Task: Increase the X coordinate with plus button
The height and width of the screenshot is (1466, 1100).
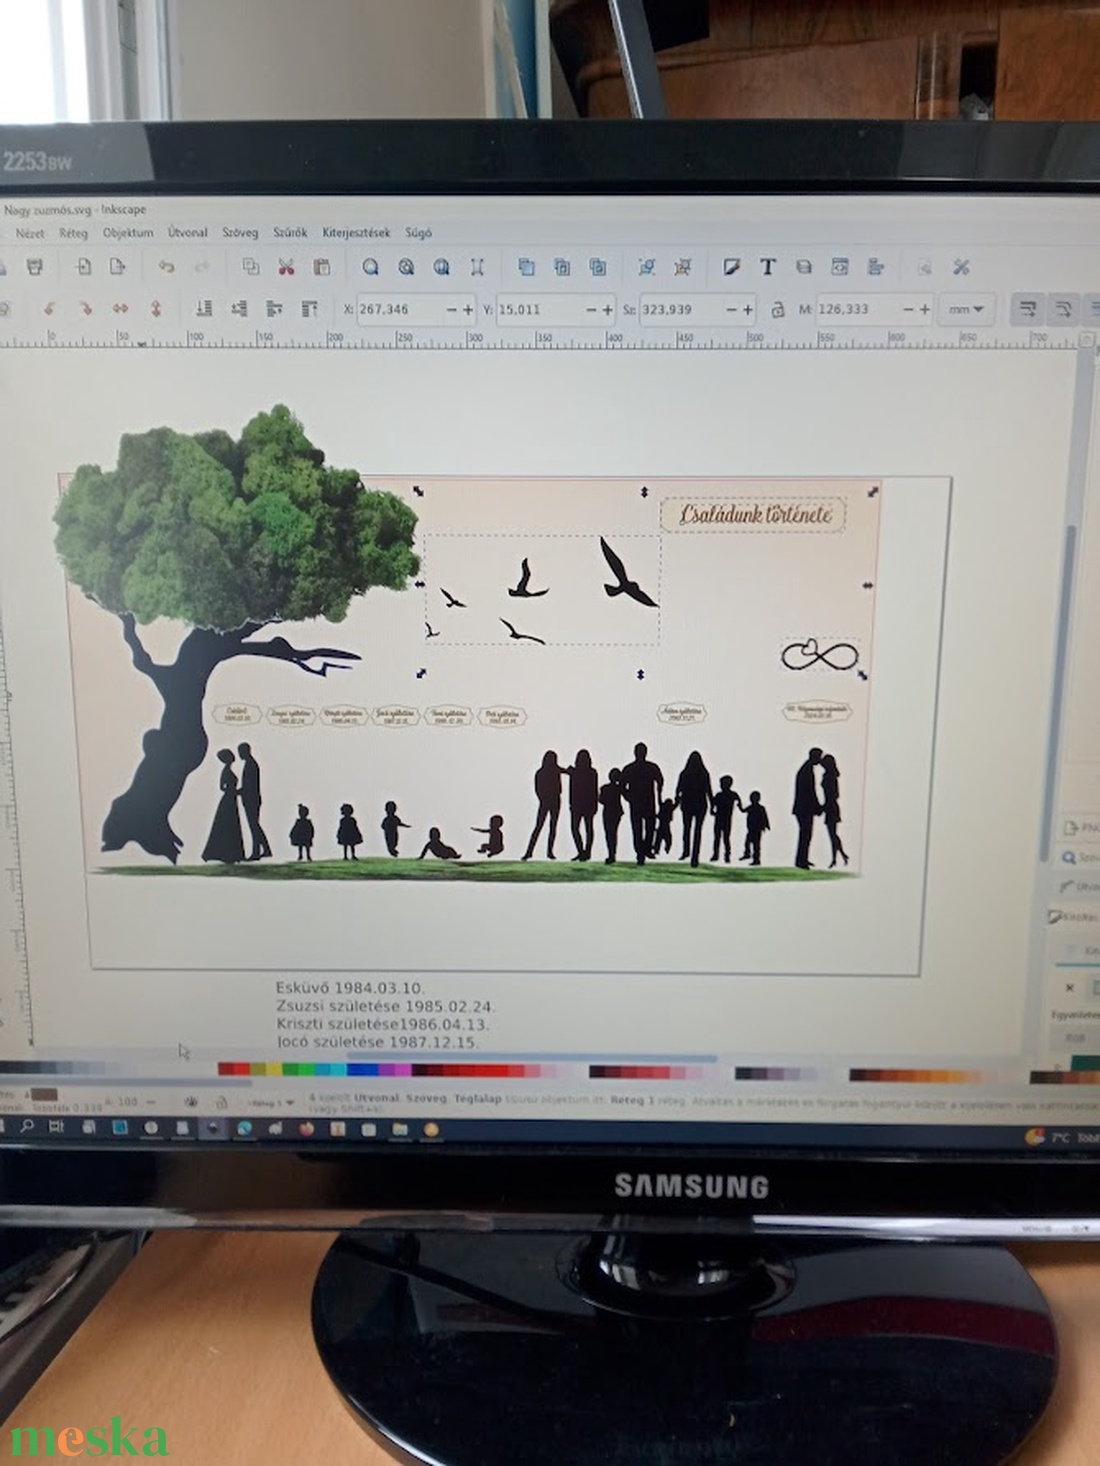Action: point(468,310)
